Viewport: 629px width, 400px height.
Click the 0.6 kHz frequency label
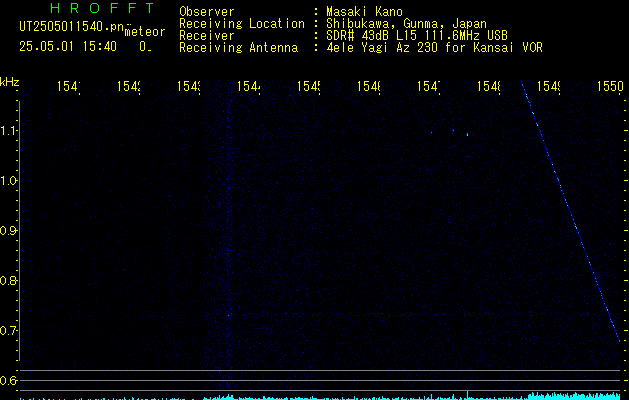click(8, 380)
